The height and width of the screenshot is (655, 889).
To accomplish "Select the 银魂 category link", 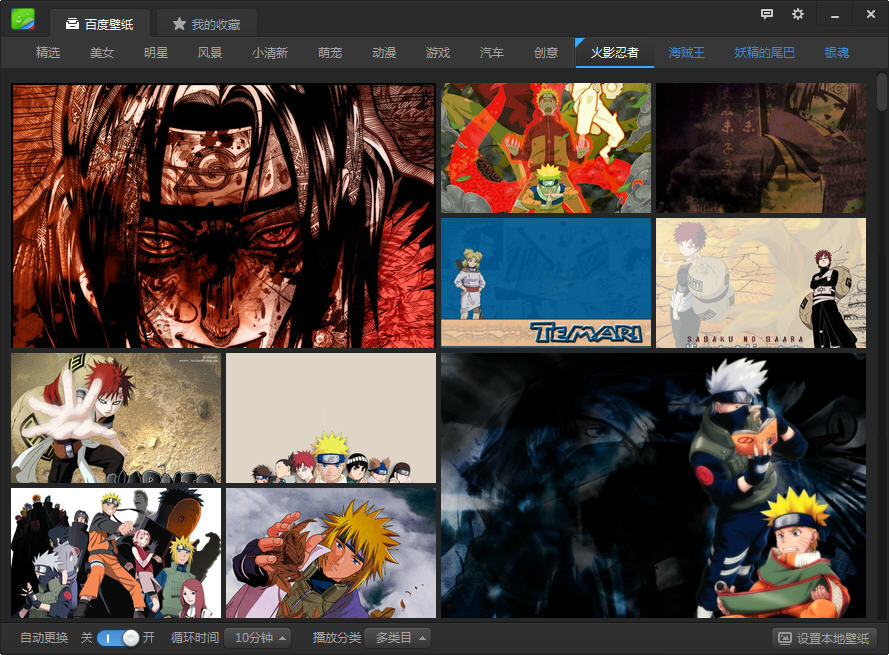I will click(836, 53).
